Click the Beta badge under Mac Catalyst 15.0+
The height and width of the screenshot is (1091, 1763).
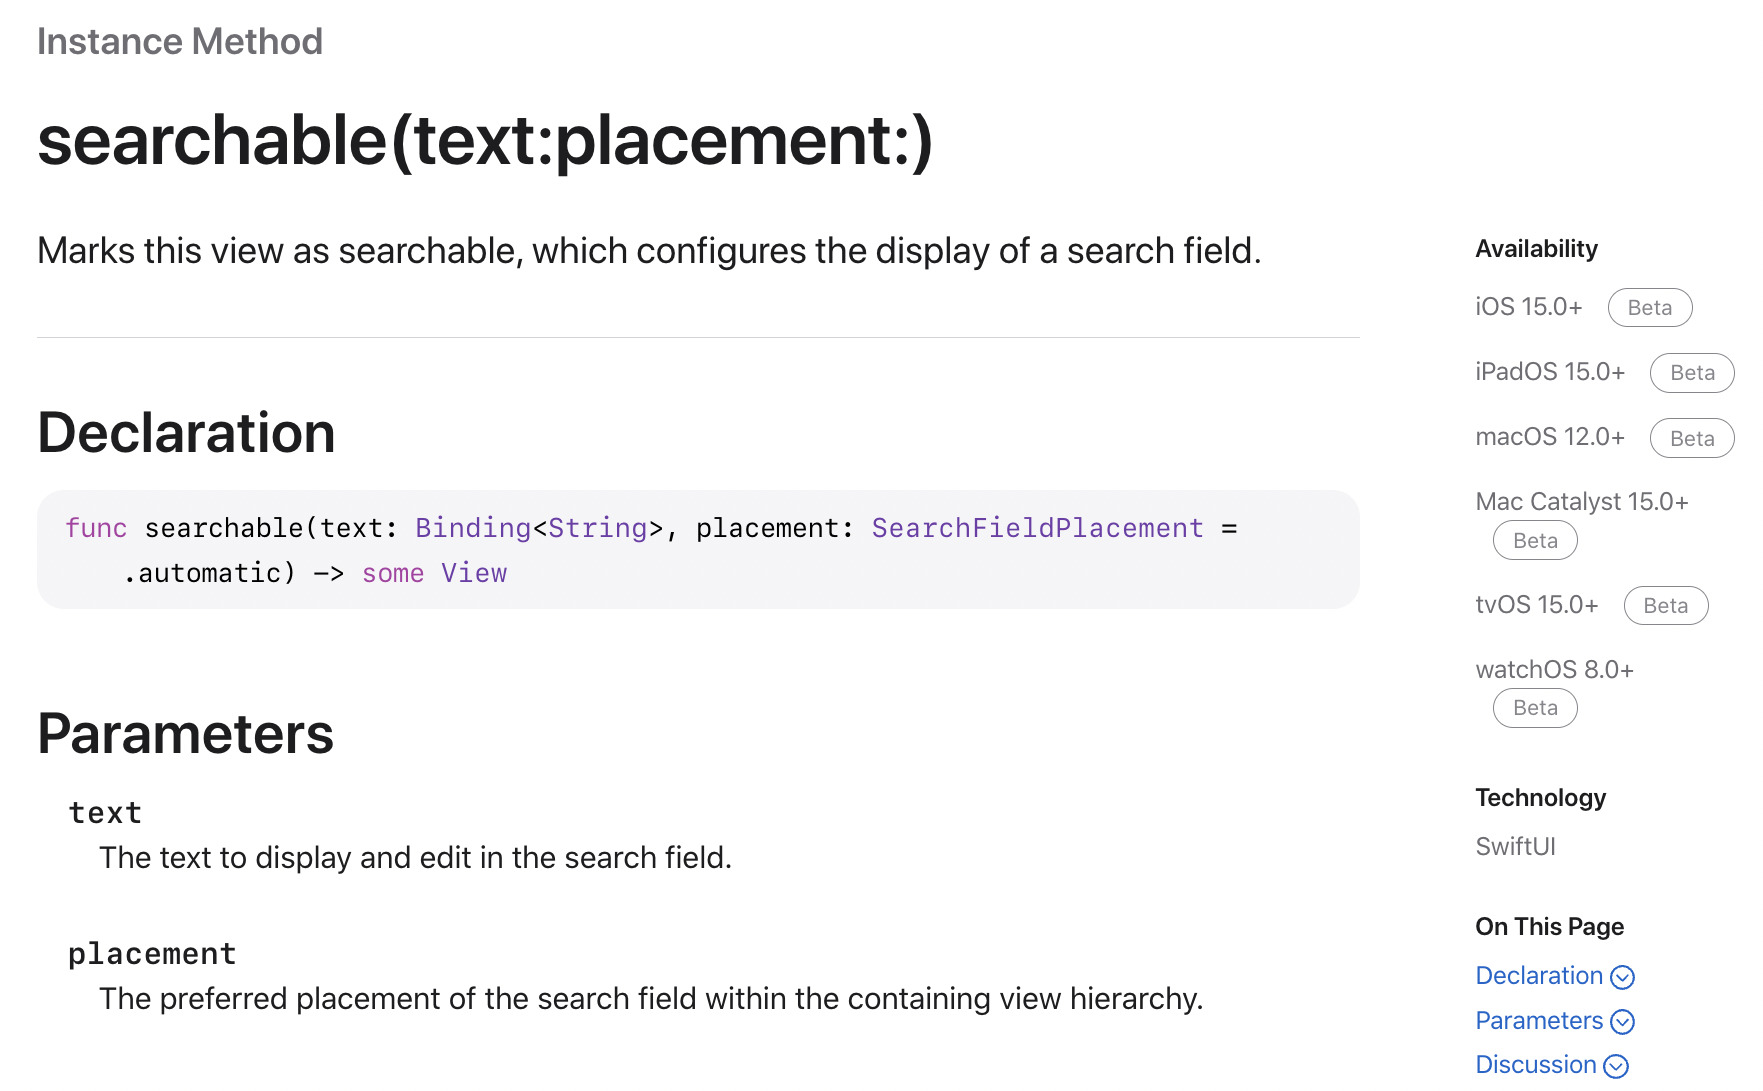pos(1534,540)
